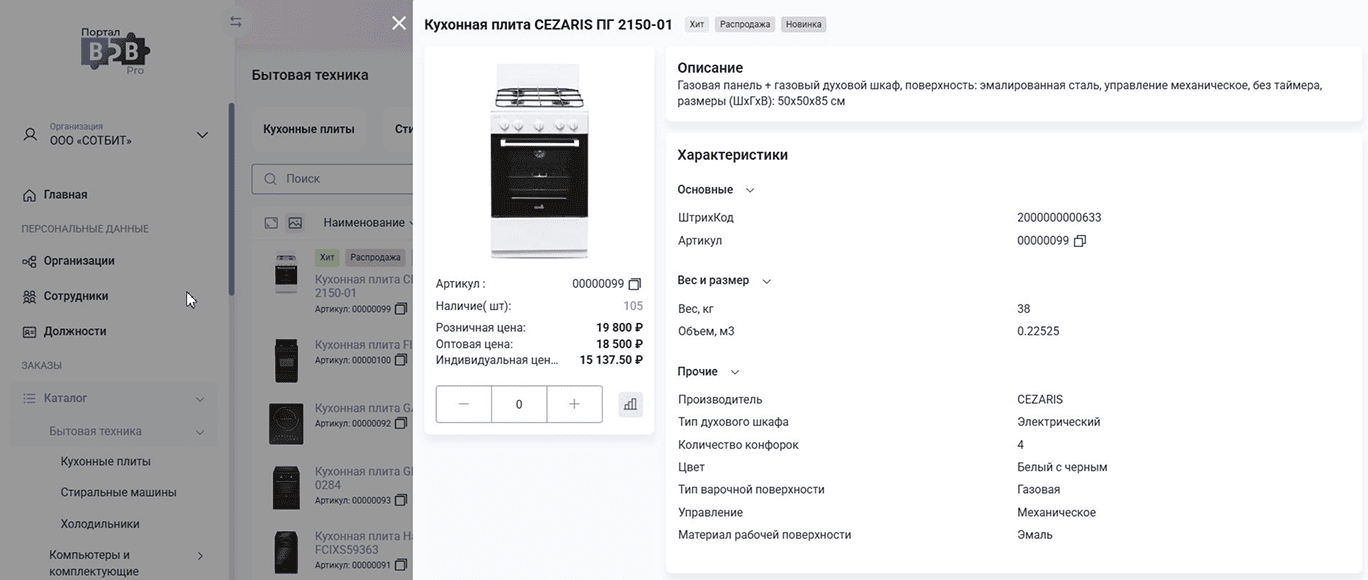Open the ООО «СОТБИТ» organization dropdown
The width and height of the screenshot is (1368, 580).
click(x=202, y=135)
